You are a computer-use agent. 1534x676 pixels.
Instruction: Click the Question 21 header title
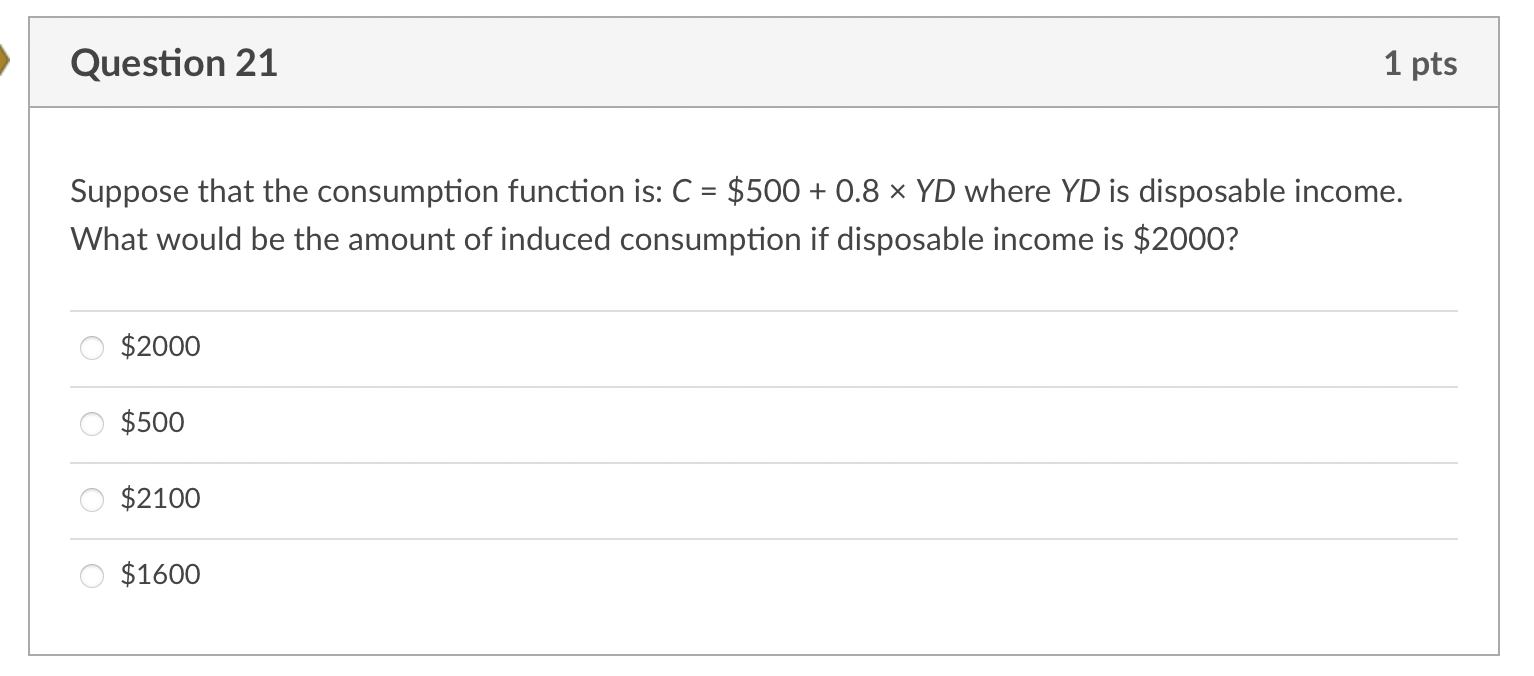(174, 62)
